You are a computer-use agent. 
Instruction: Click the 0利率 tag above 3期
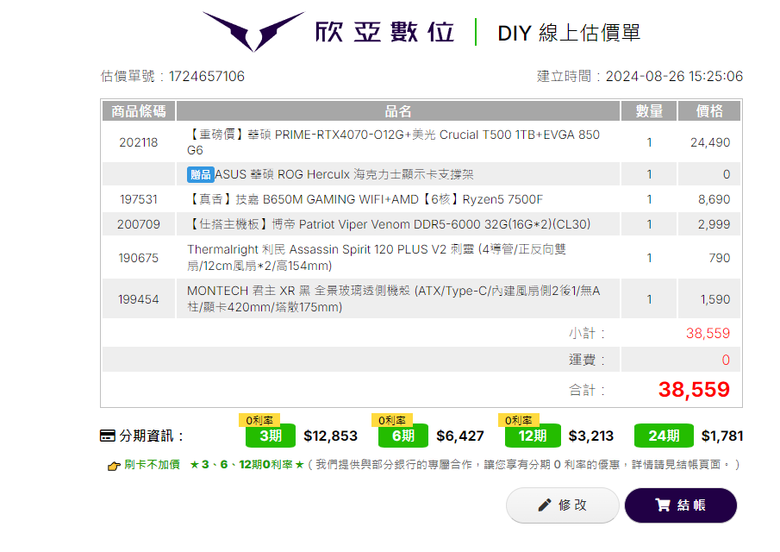coord(259,420)
